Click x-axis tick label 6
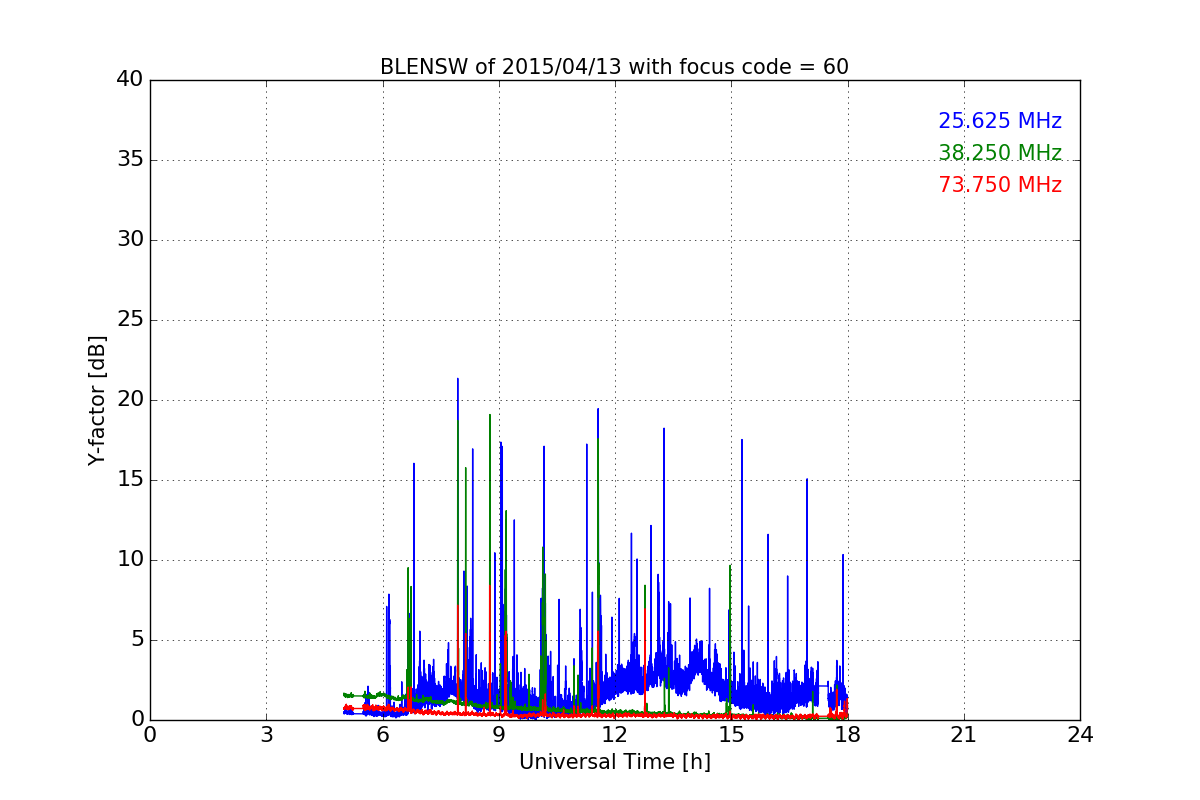 [382, 735]
